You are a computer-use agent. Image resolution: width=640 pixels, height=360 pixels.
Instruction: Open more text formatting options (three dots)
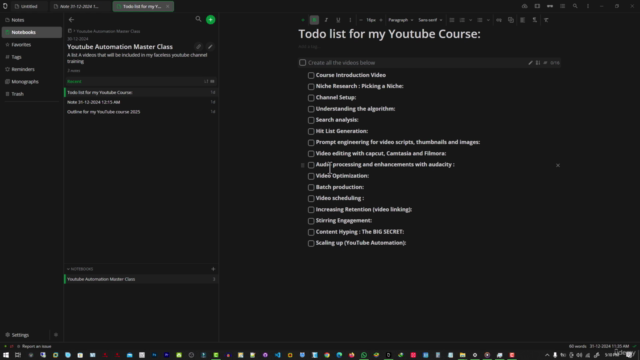pos(350,20)
